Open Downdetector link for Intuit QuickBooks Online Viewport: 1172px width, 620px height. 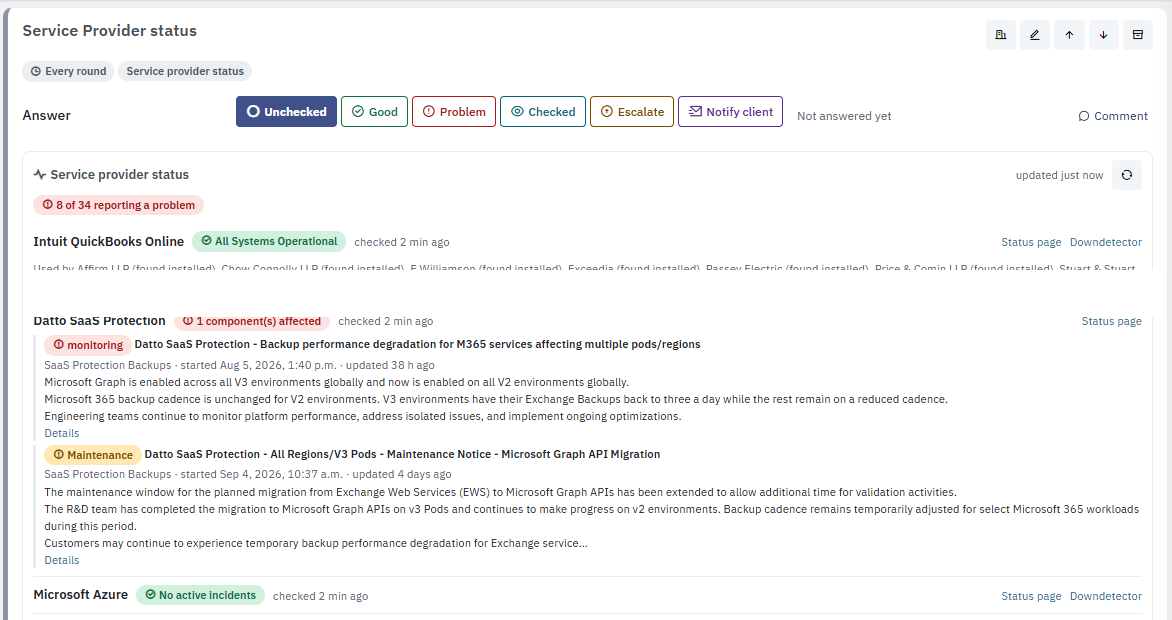point(1105,242)
